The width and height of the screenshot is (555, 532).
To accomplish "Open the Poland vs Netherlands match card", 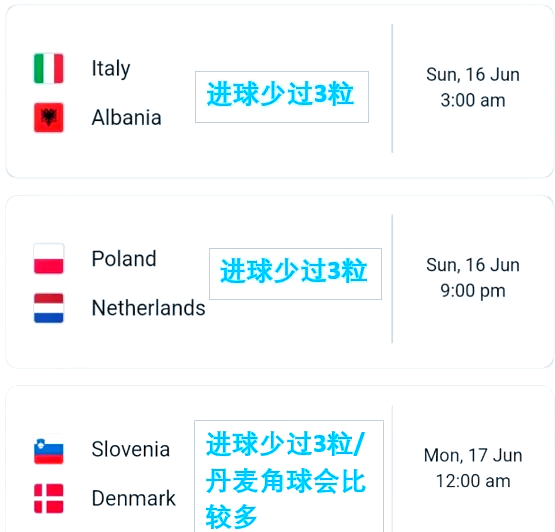I will pyautogui.click(x=280, y=282).
